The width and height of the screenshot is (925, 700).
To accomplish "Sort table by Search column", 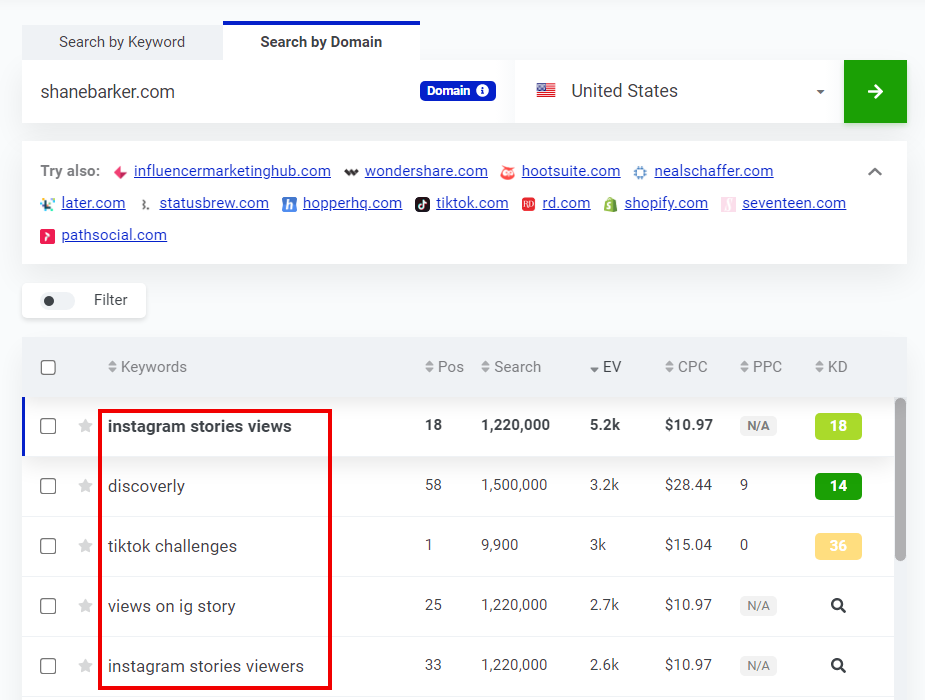I will pos(511,367).
